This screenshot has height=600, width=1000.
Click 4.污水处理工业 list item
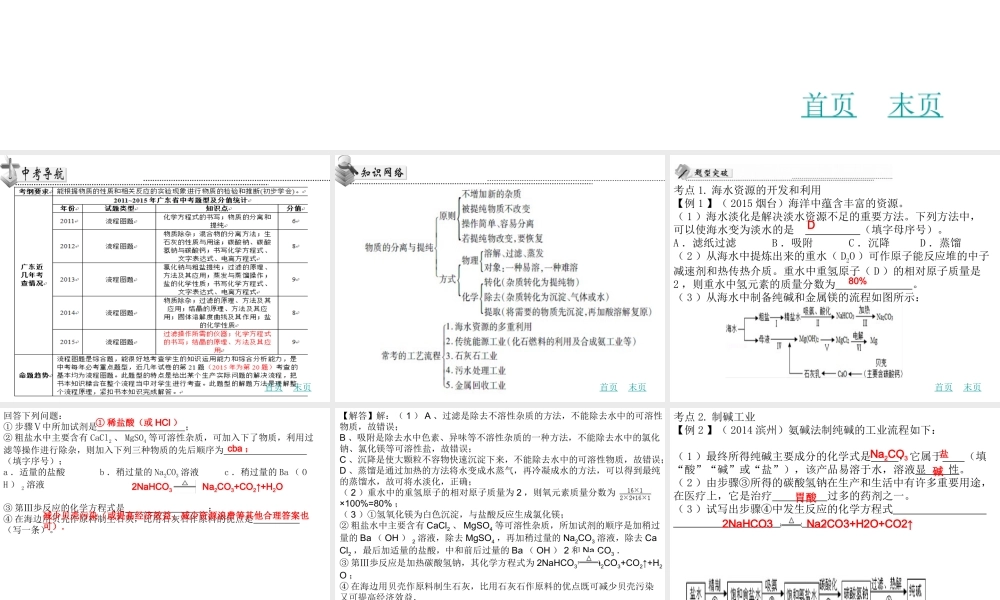click(x=476, y=370)
